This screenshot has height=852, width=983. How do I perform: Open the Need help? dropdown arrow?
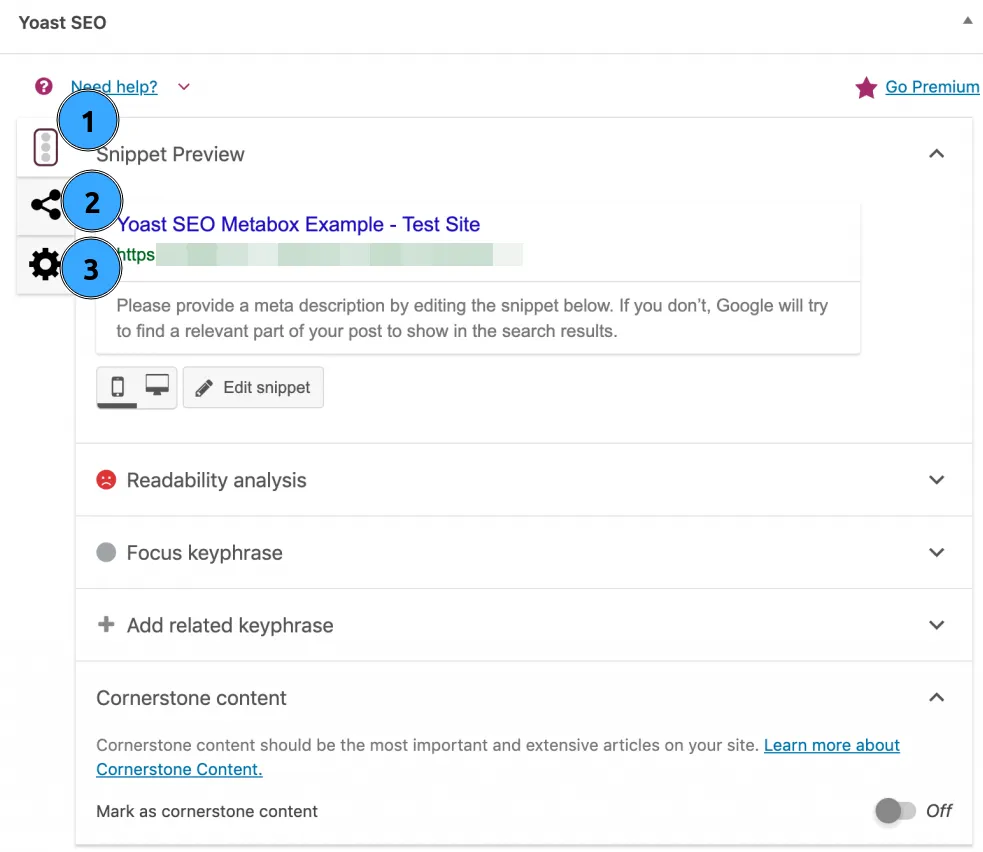click(x=183, y=87)
